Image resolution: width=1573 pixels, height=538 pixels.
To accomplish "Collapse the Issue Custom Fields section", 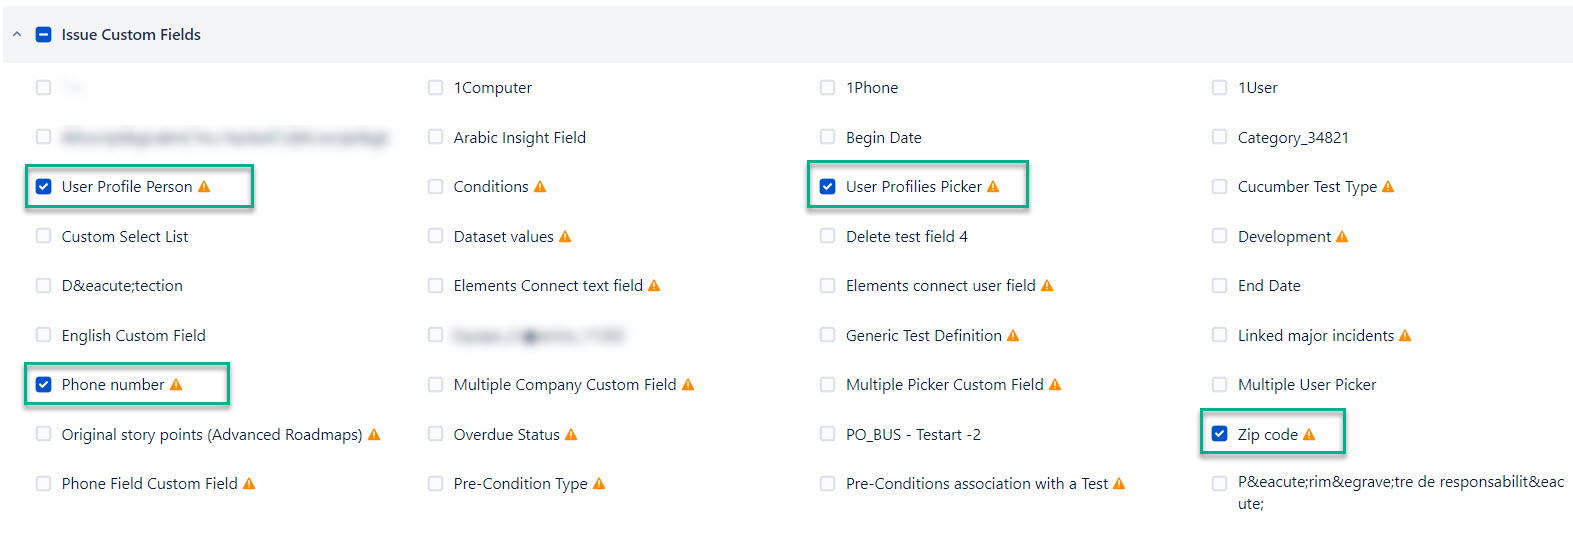I will pyautogui.click(x=17, y=35).
